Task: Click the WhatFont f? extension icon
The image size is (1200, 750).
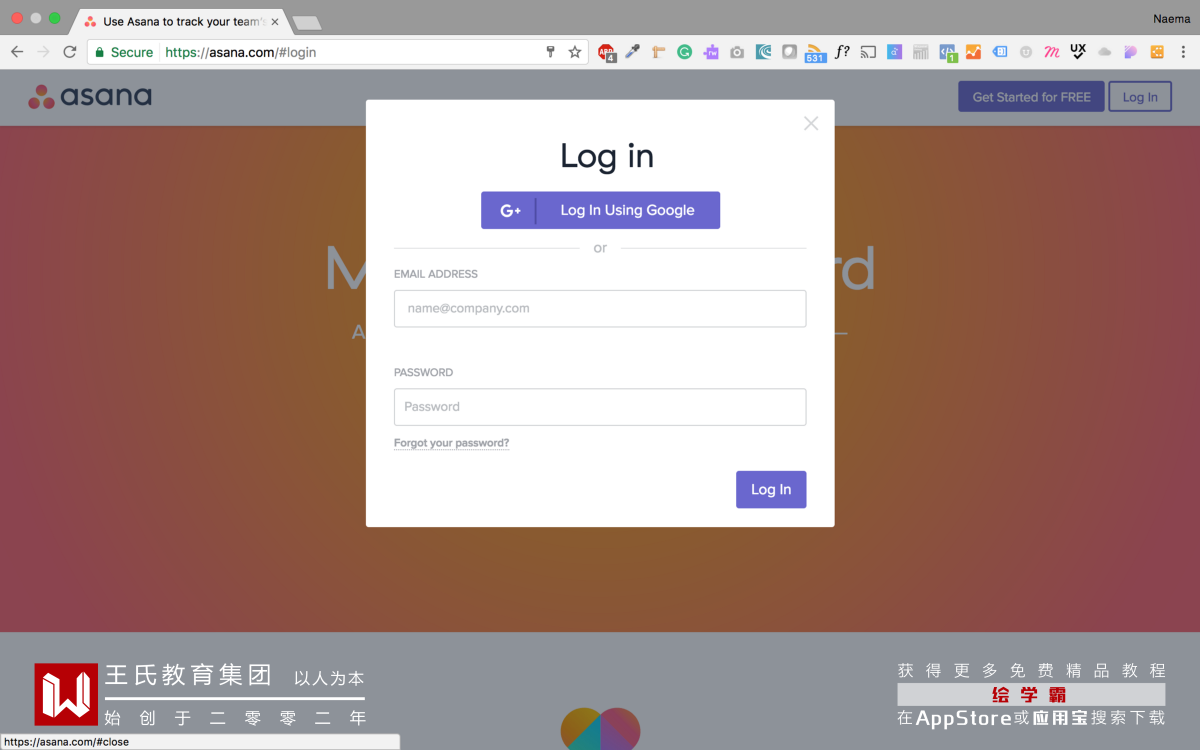Action: [x=842, y=52]
